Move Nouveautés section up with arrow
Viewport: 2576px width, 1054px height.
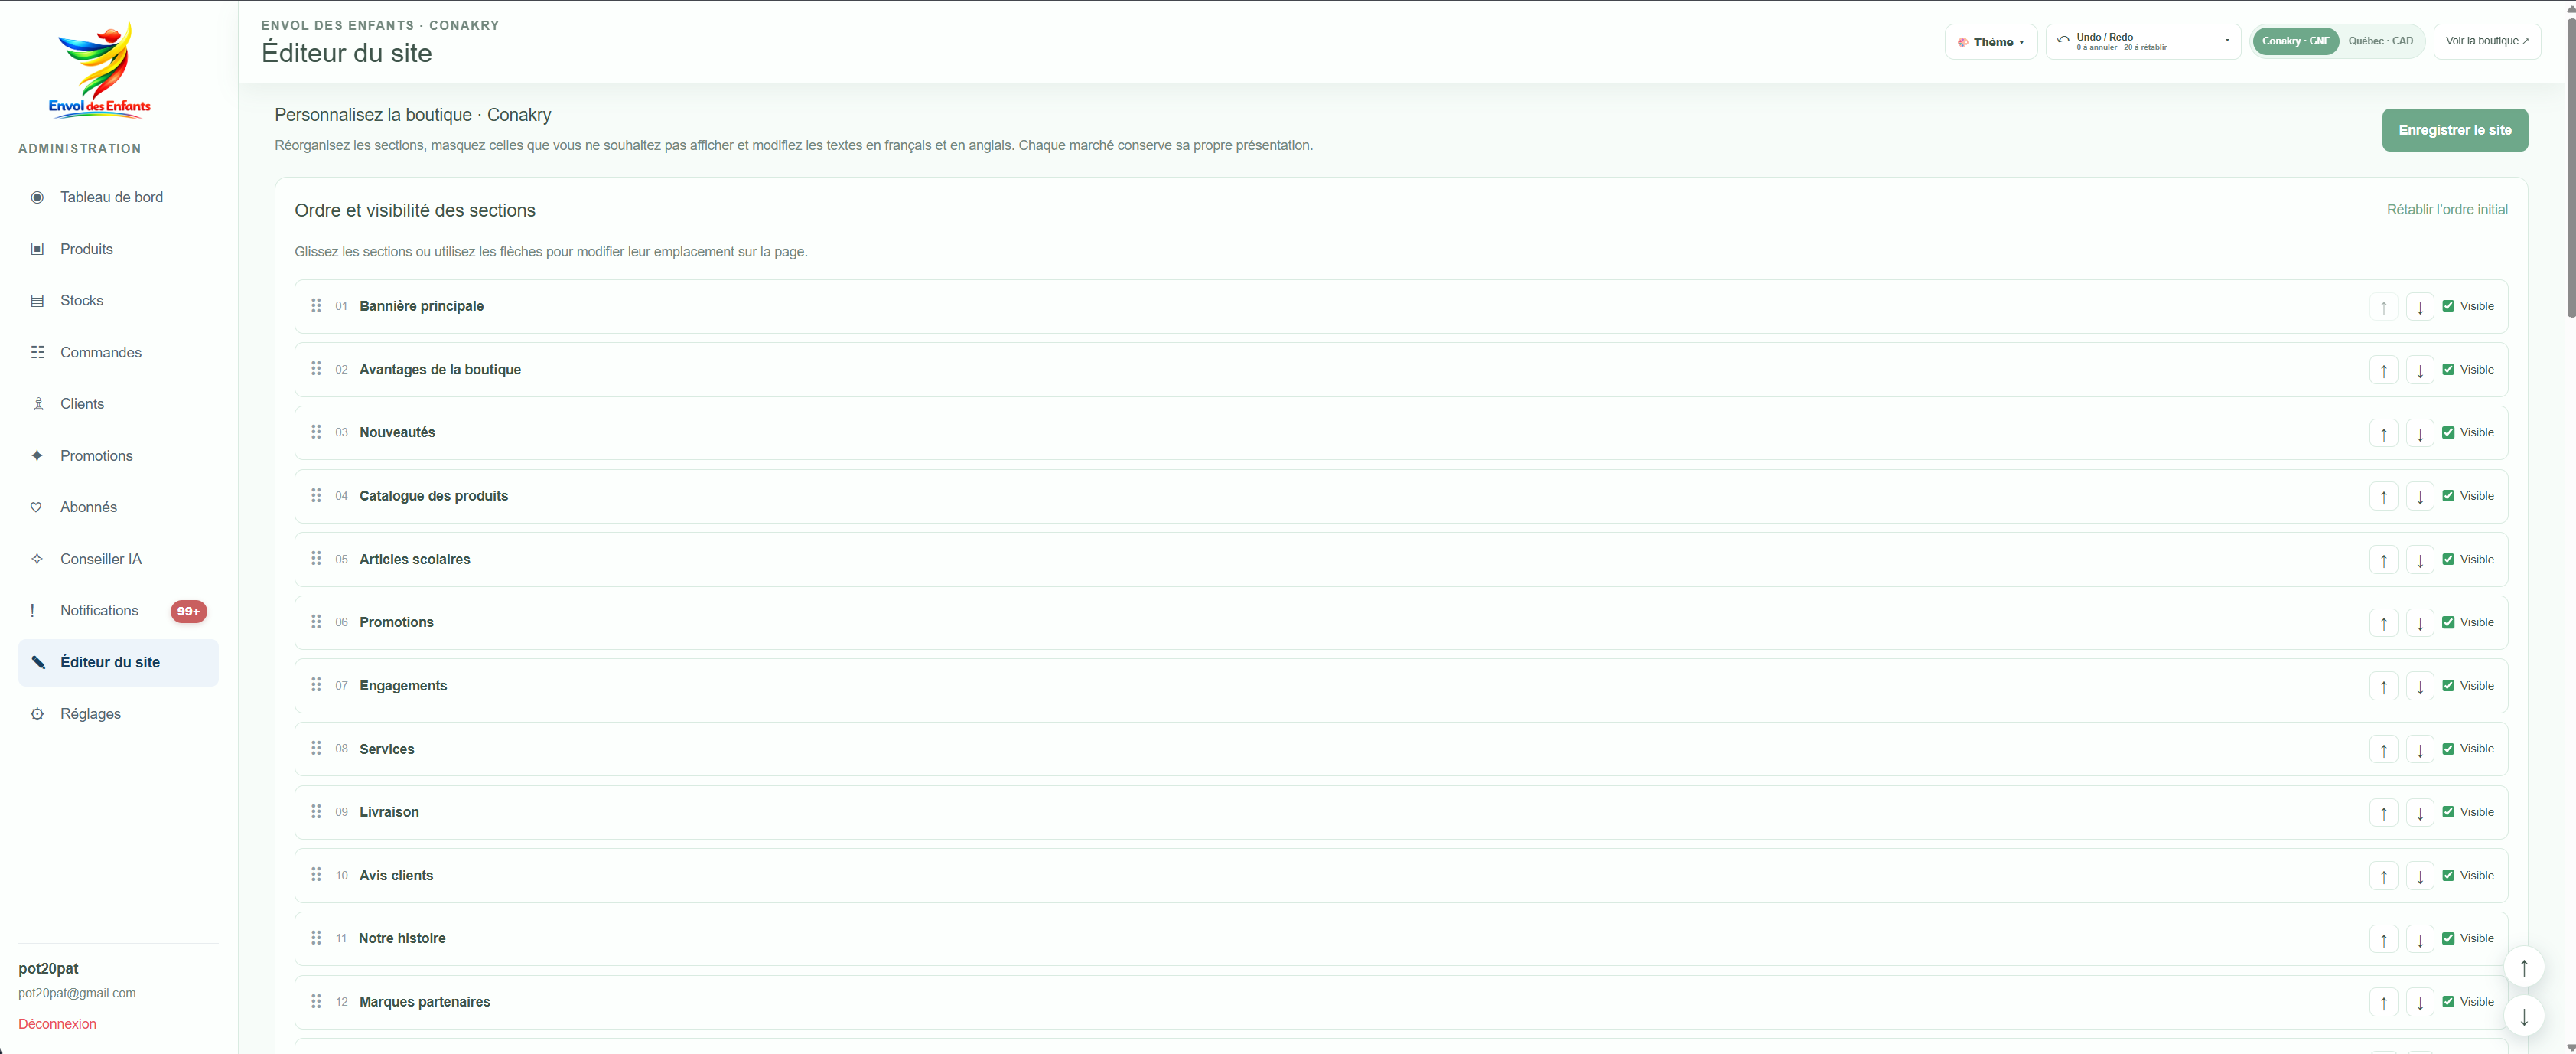click(x=2383, y=433)
